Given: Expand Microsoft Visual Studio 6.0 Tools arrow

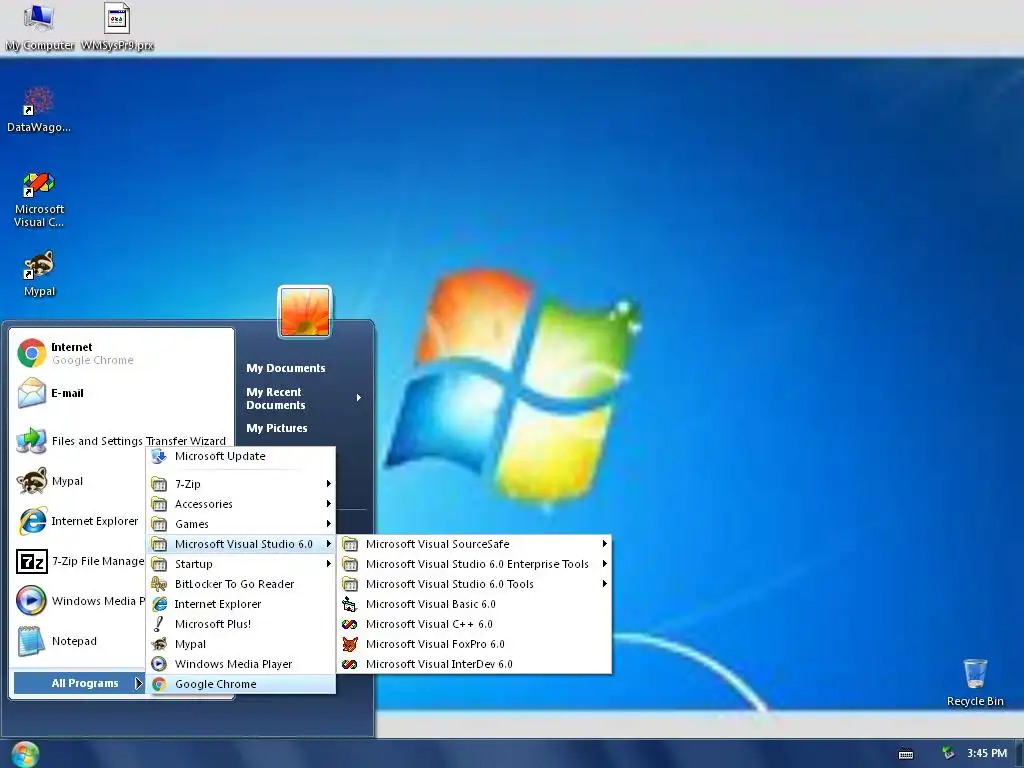Looking at the screenshot, I should [605, 584].
